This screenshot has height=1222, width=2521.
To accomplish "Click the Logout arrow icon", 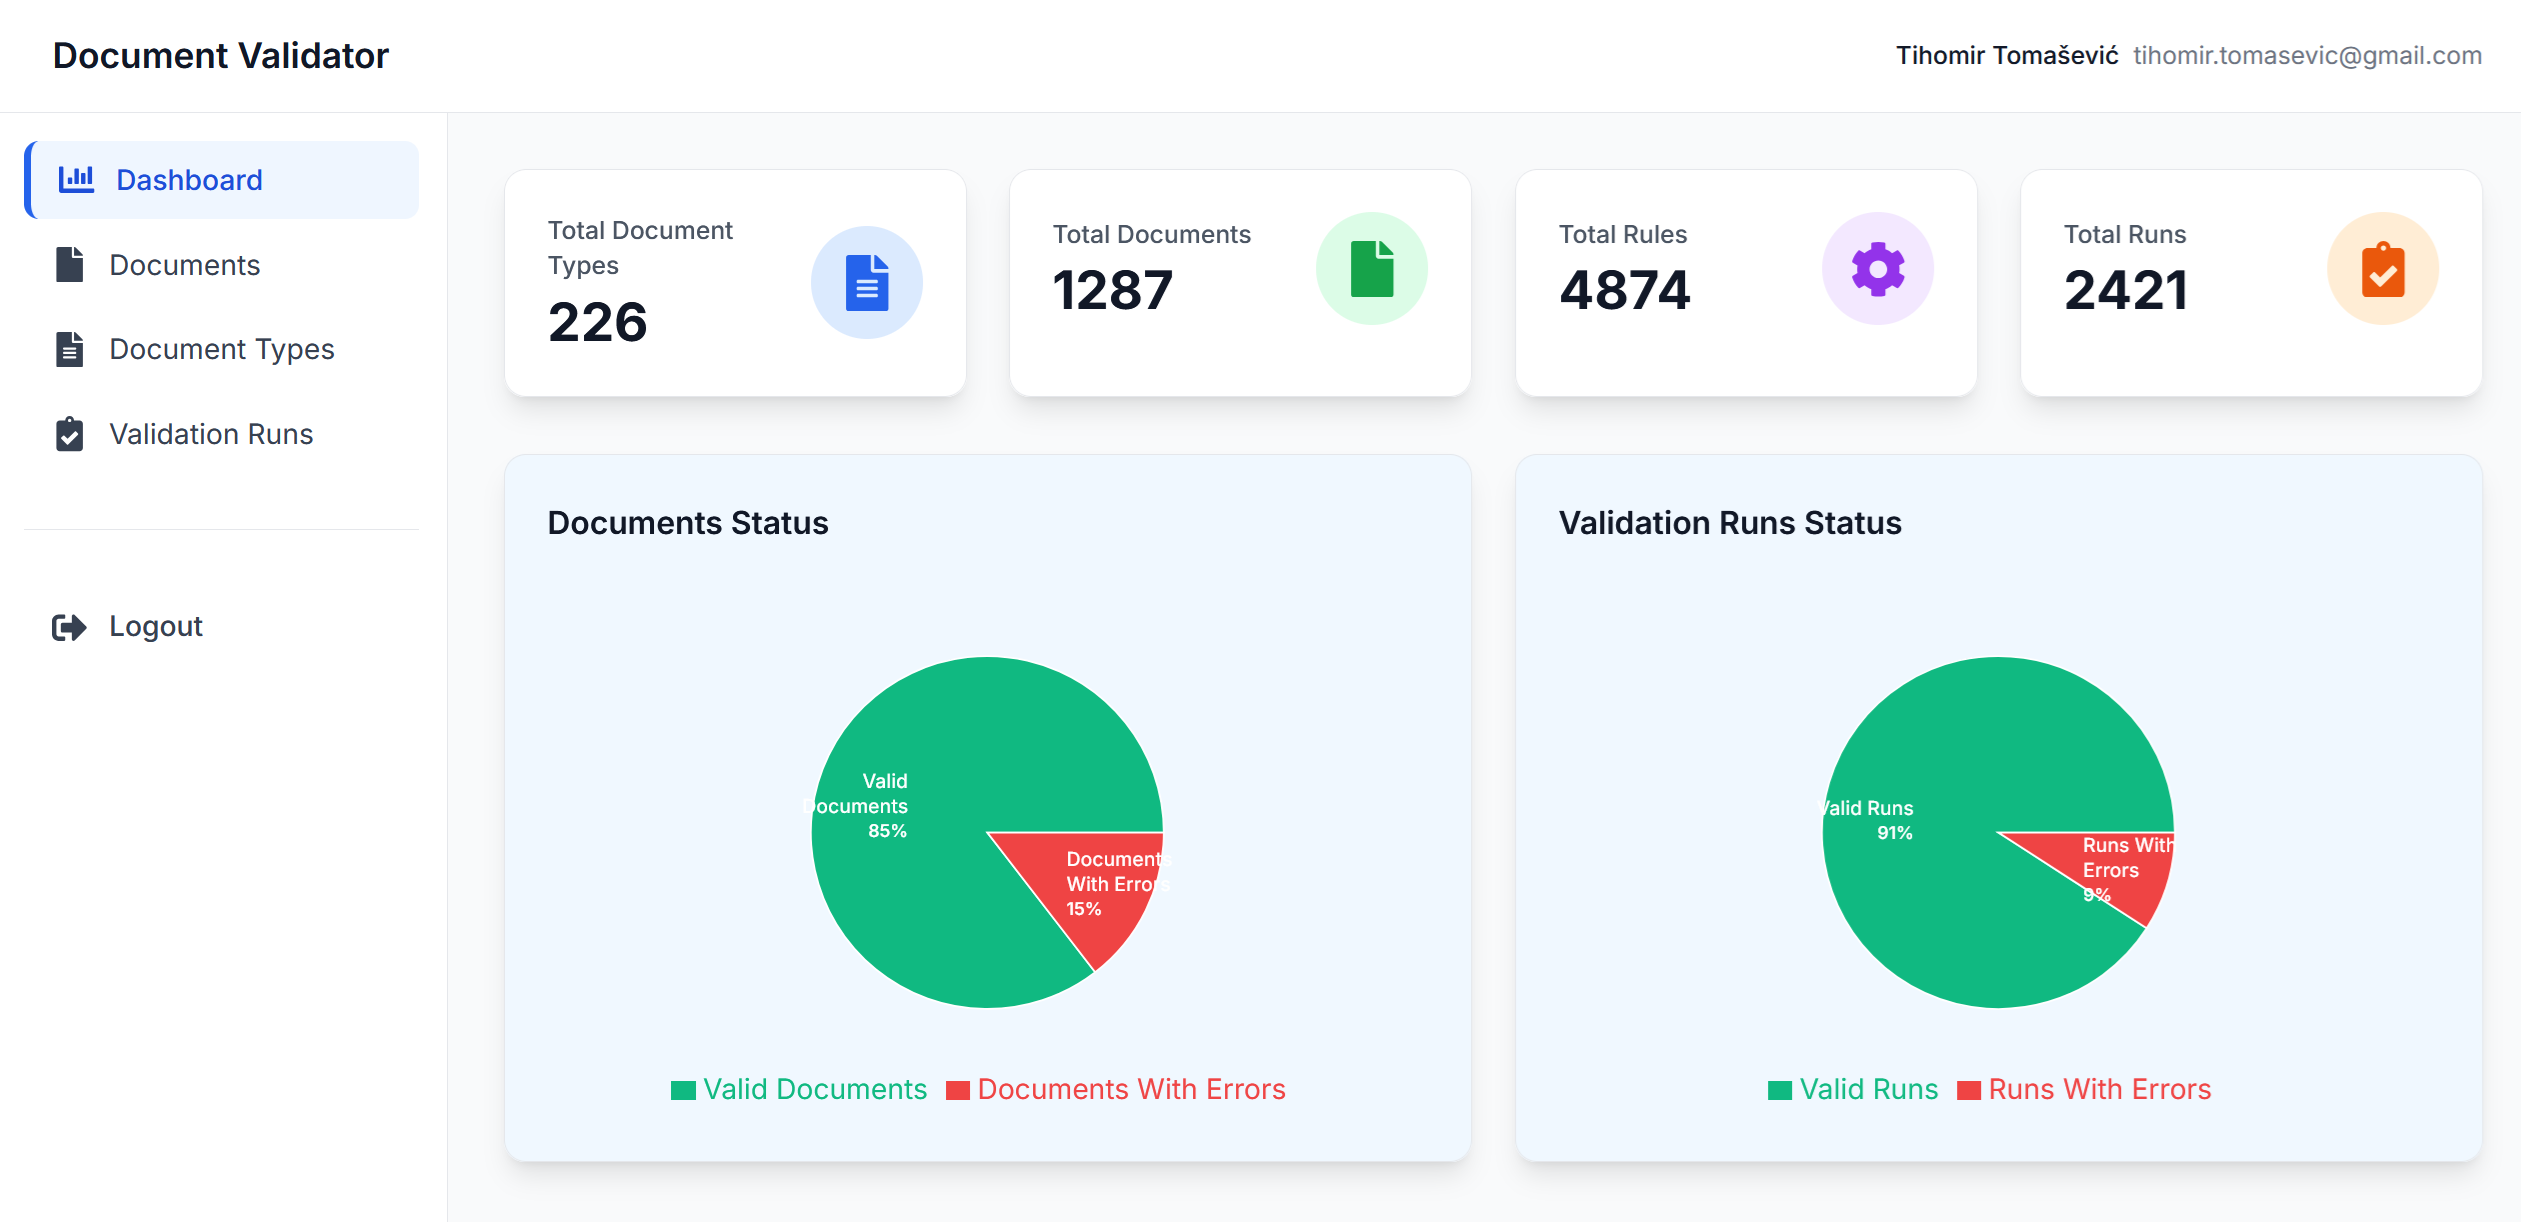I will coord(67,626).
